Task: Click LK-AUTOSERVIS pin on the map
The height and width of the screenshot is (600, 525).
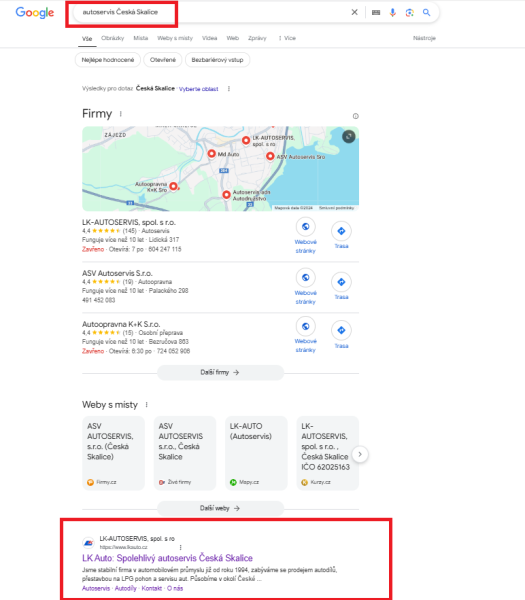Action: (x=246, y=140)
